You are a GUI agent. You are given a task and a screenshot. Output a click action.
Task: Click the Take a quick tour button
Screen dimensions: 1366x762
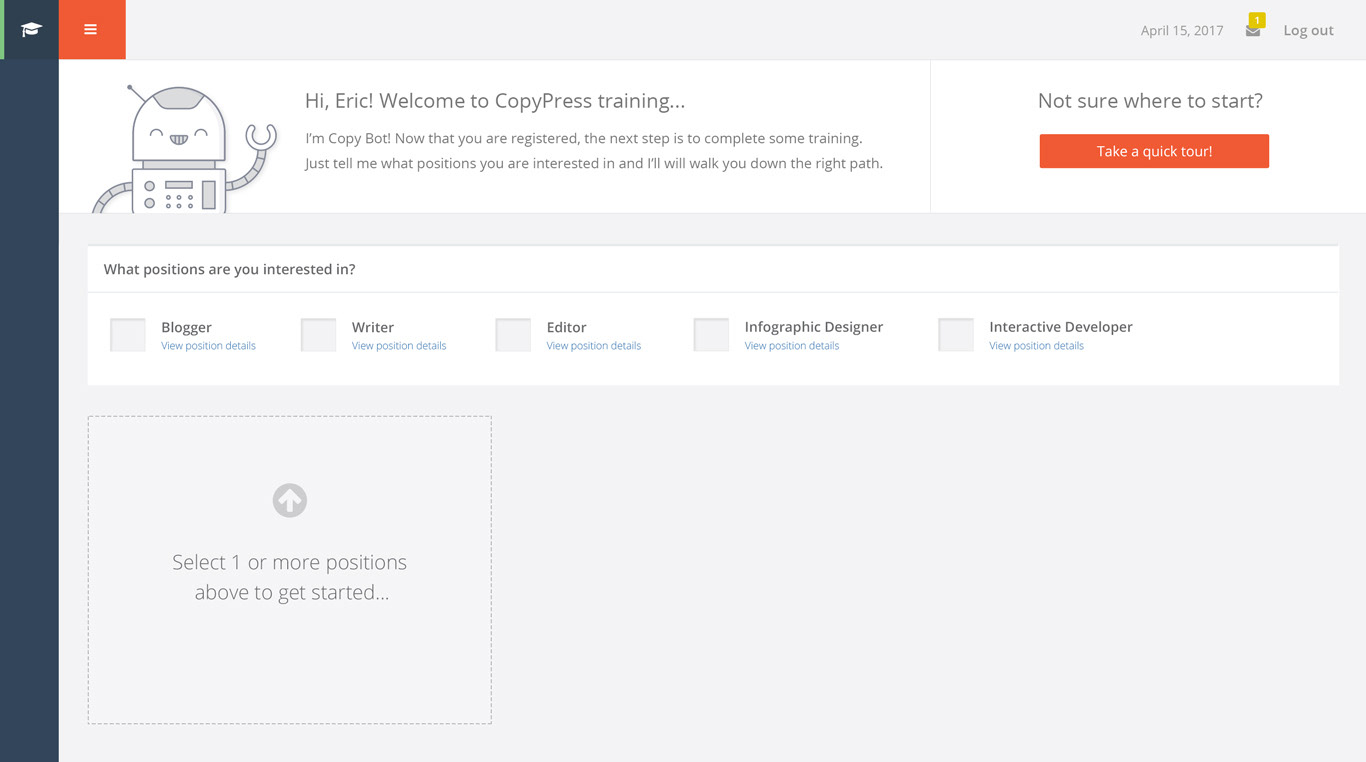click(1154, 151)
